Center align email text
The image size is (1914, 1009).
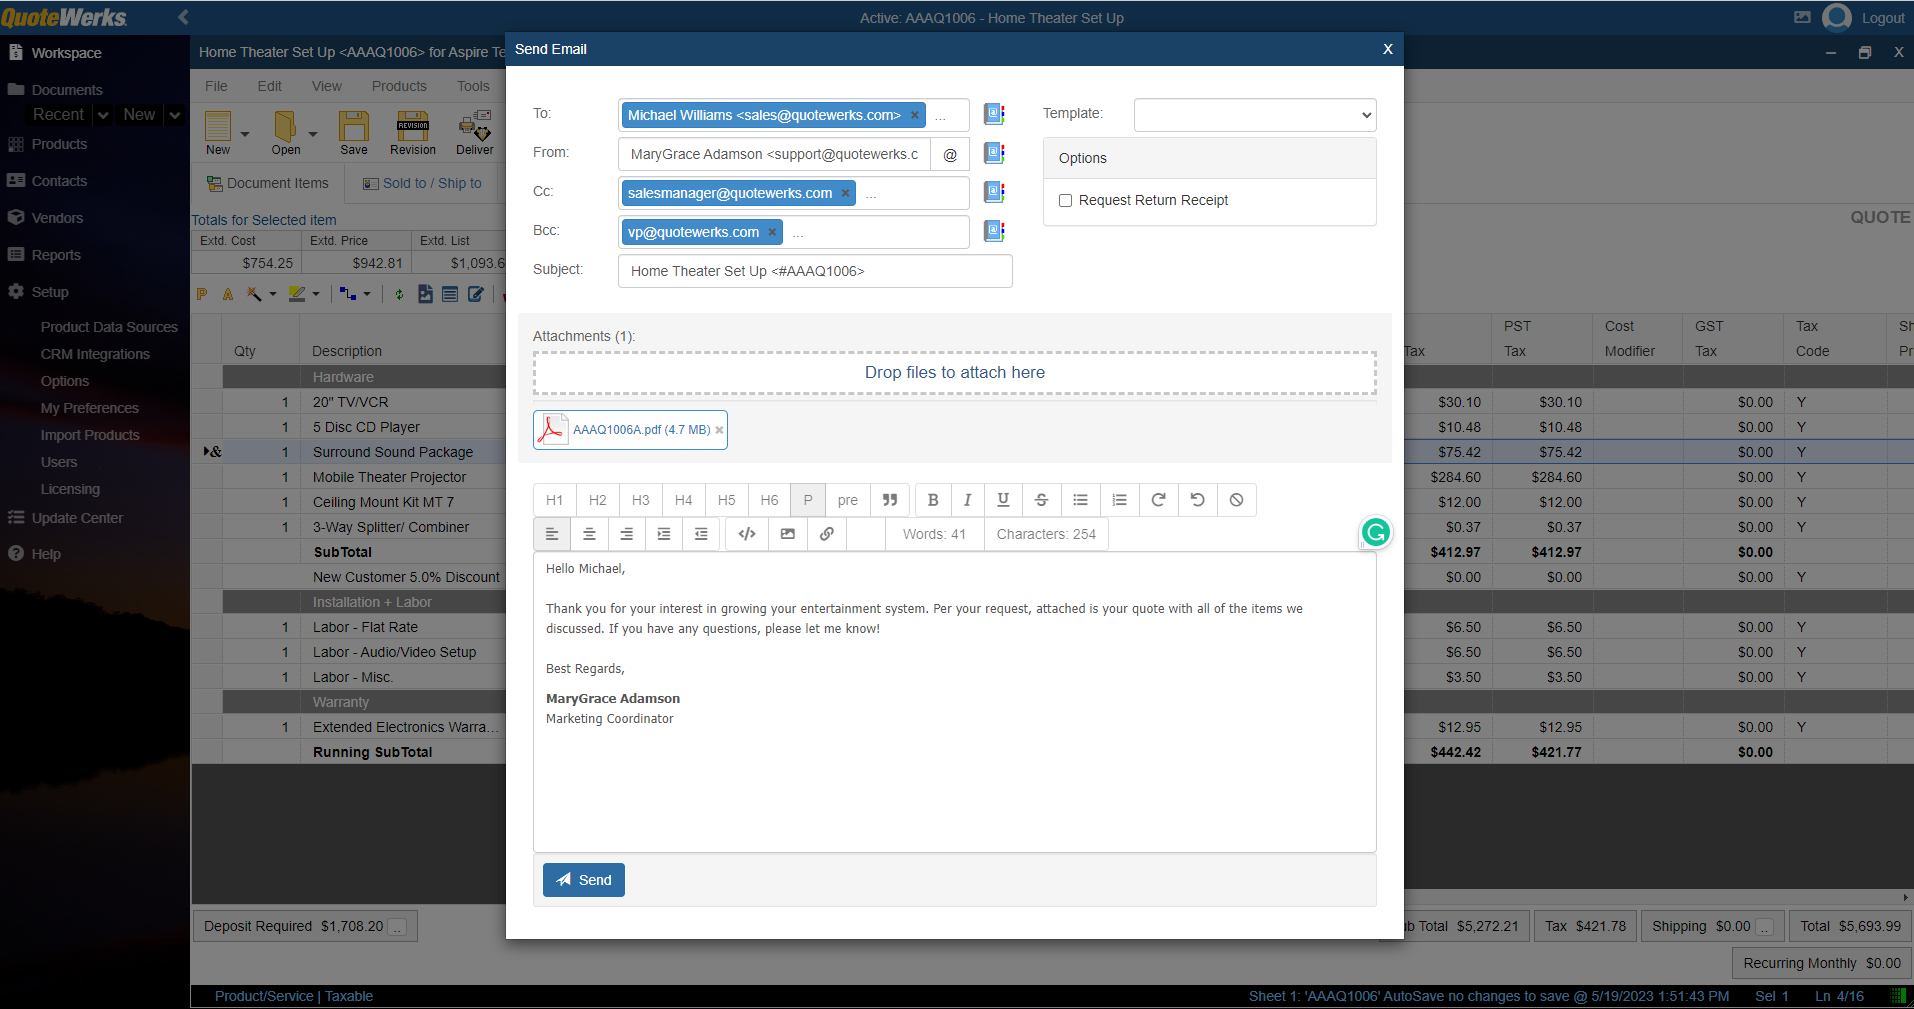589,534
